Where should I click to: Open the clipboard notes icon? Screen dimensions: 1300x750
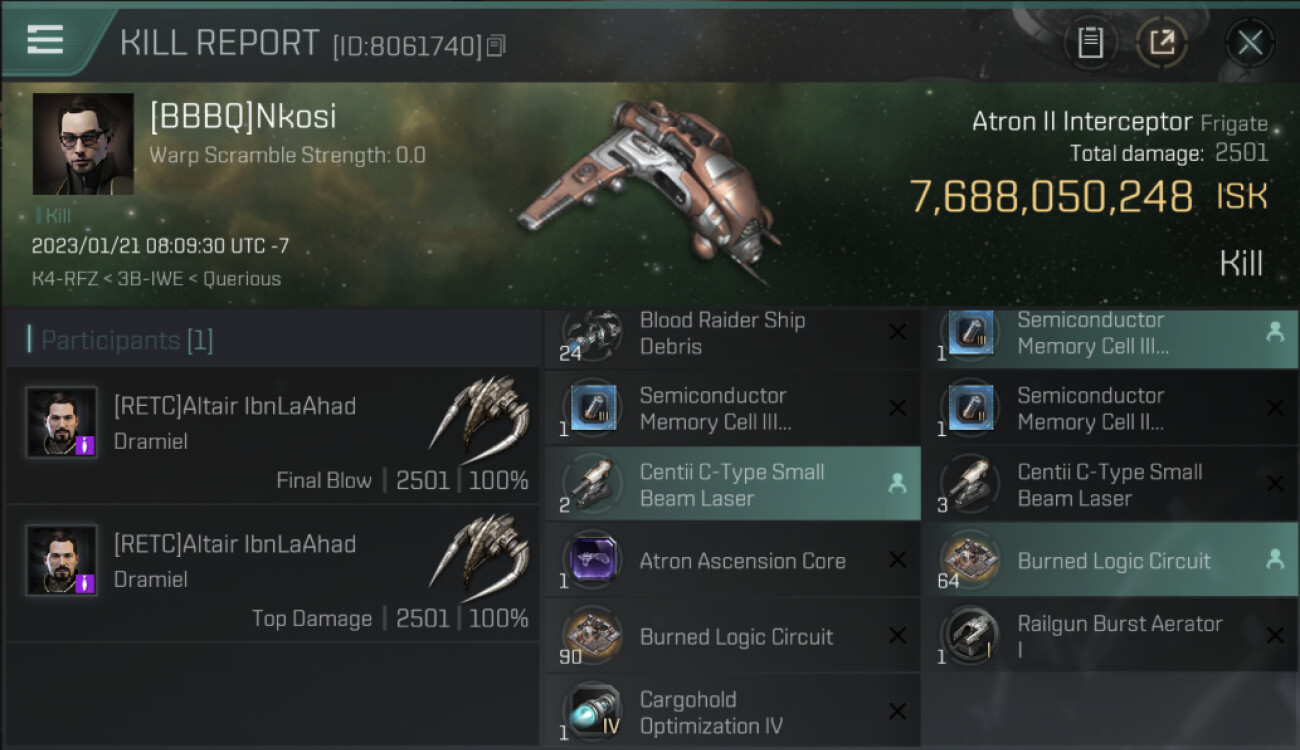tap(1090, 42)
